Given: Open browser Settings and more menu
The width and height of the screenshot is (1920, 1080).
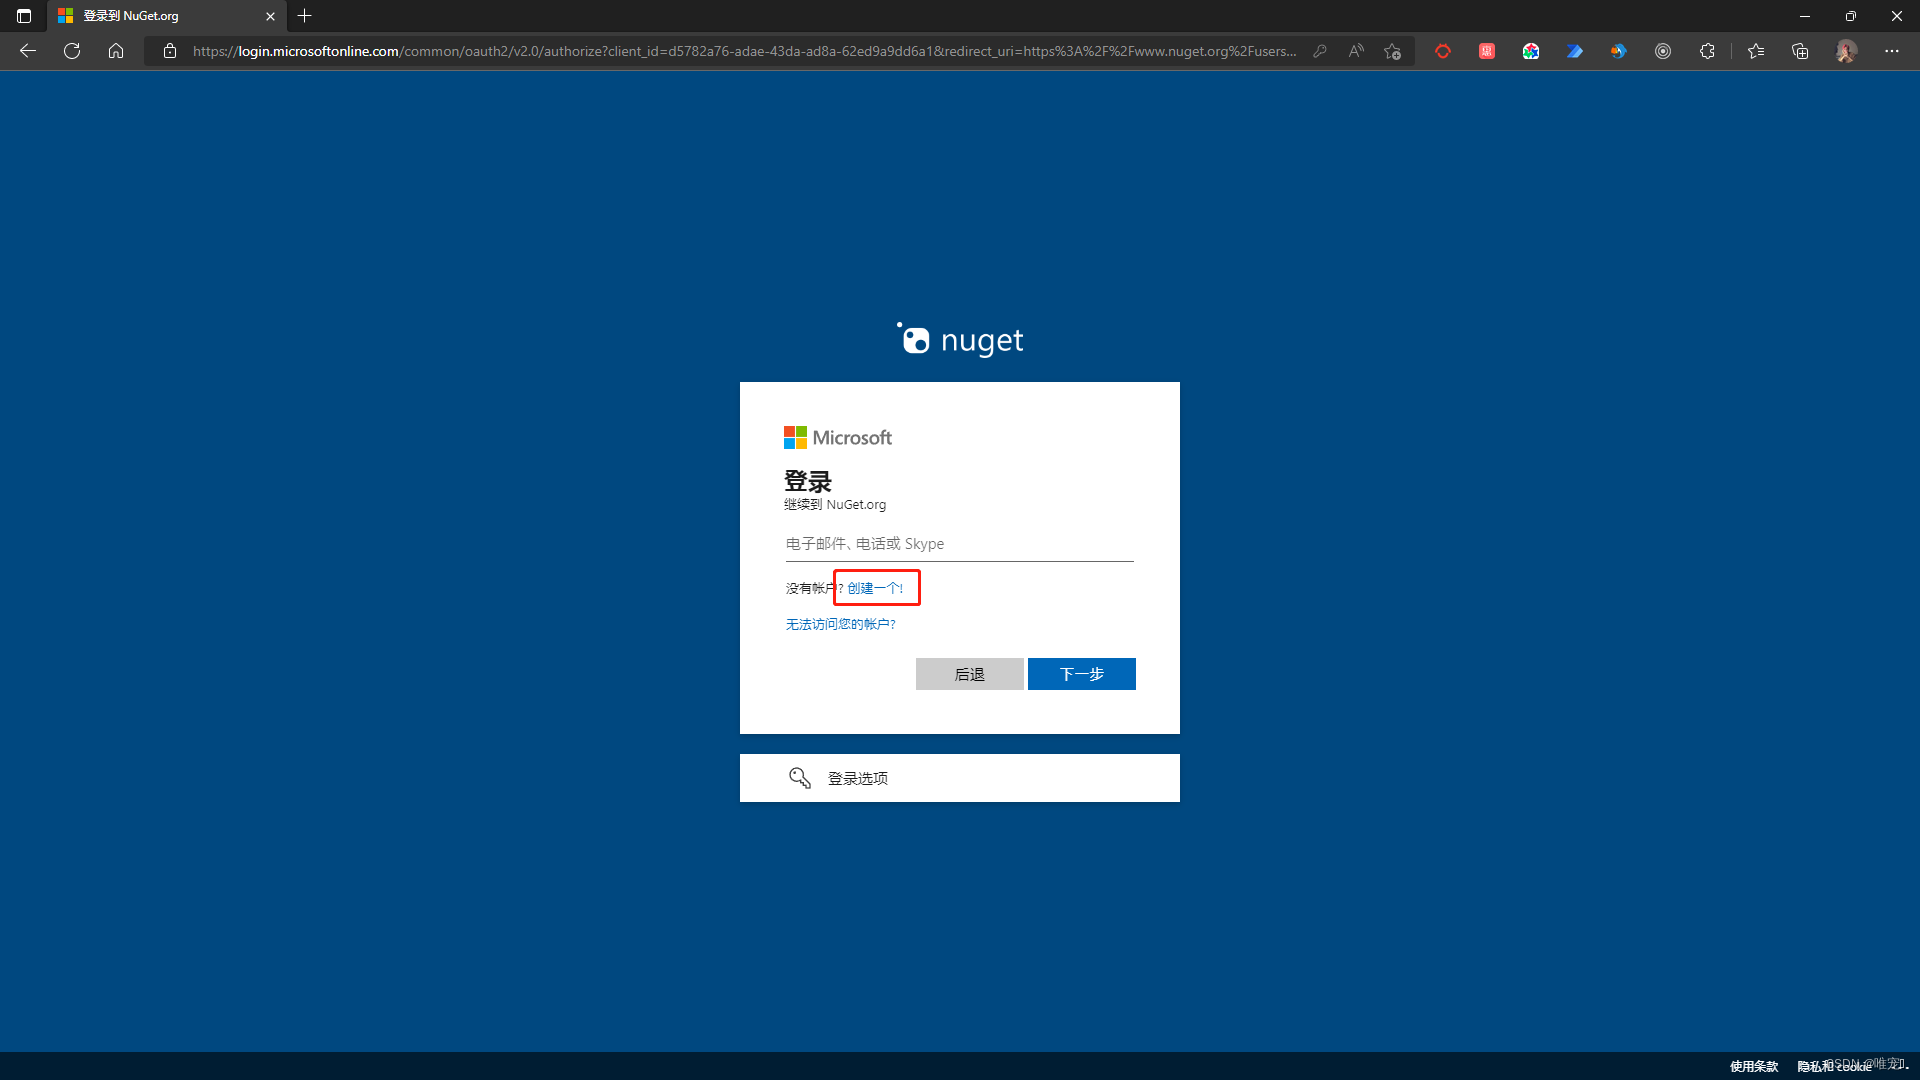Looking at the screenshot, I should (x=1892, y=51).
